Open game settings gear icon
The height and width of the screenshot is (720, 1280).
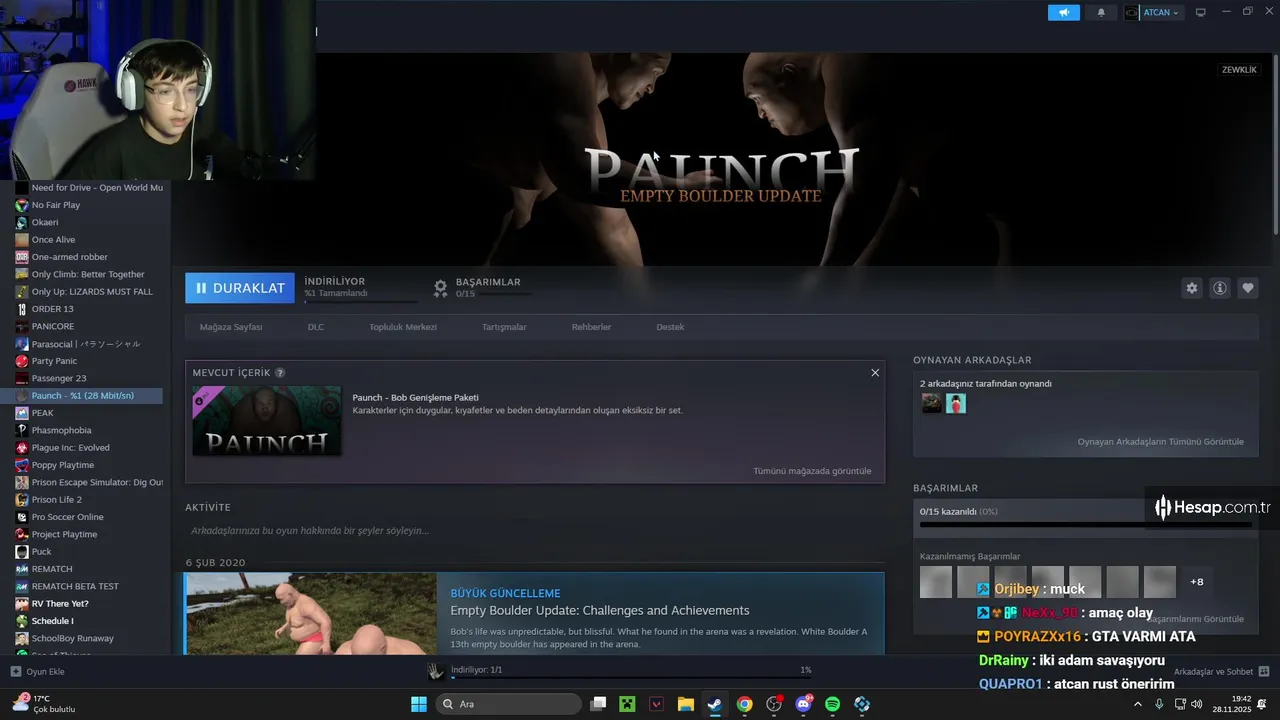coord(1191,288)
